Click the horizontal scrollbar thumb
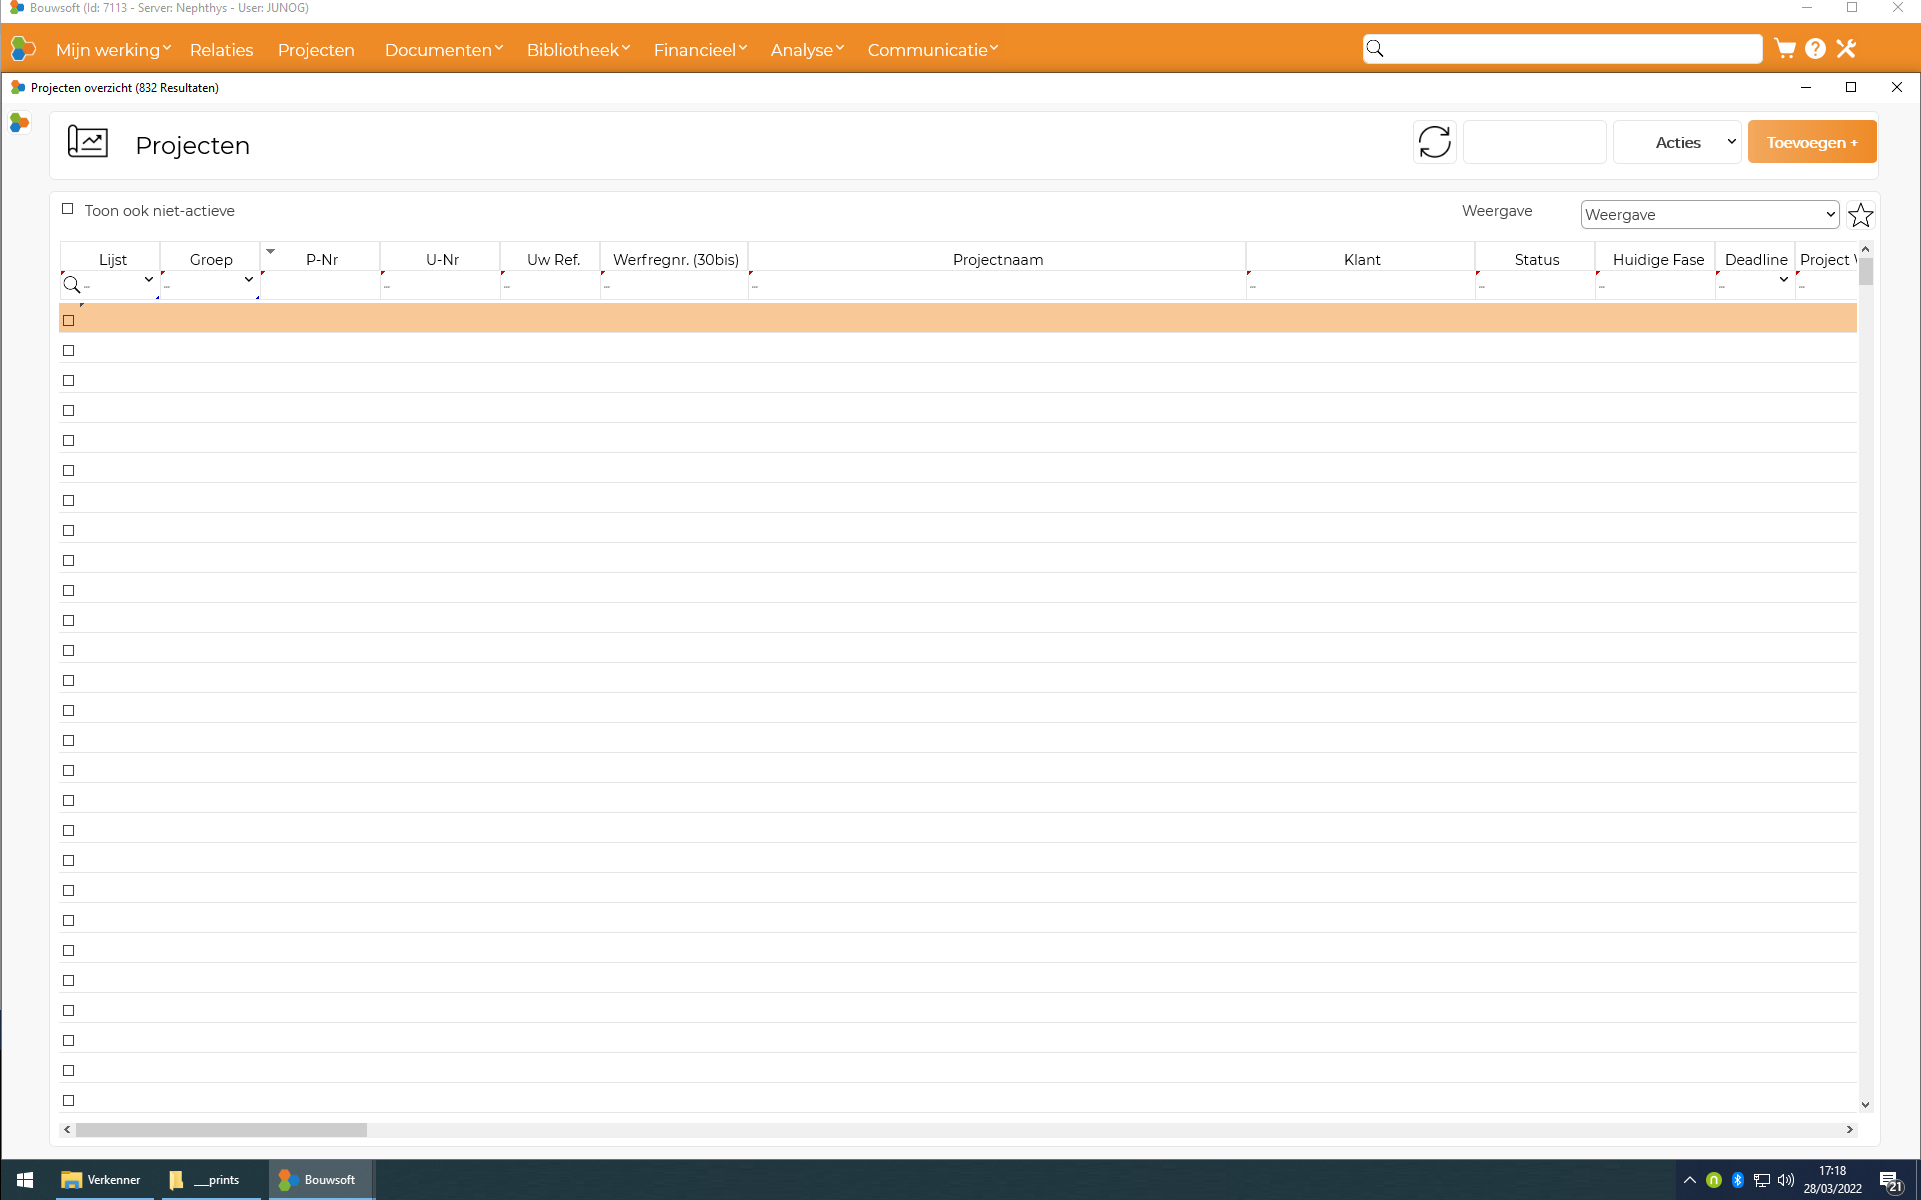This screenshot has width=1921, height=1200. pyautogui.click(x=221, y=1129)
